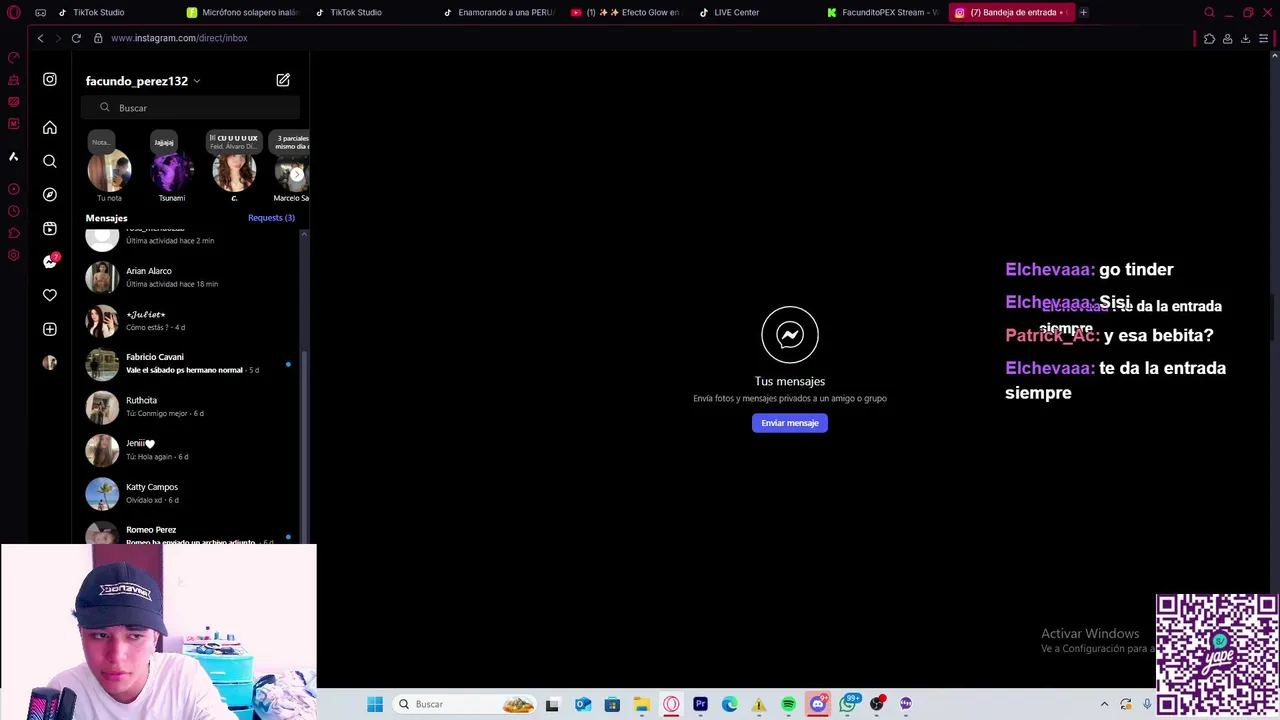This screenshot has width=1280, height=720.
Task: Open Notifications heart icon
Action: coord(50,295)
